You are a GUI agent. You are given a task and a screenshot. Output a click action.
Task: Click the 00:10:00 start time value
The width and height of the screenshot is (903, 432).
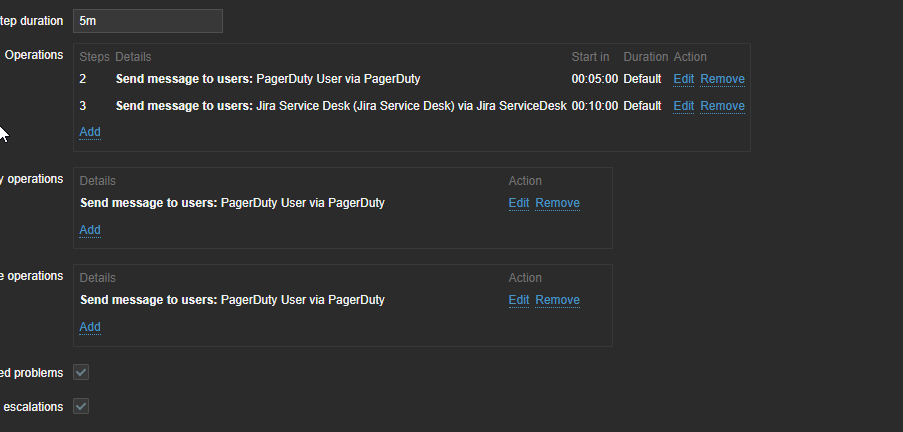click(594, 106)
